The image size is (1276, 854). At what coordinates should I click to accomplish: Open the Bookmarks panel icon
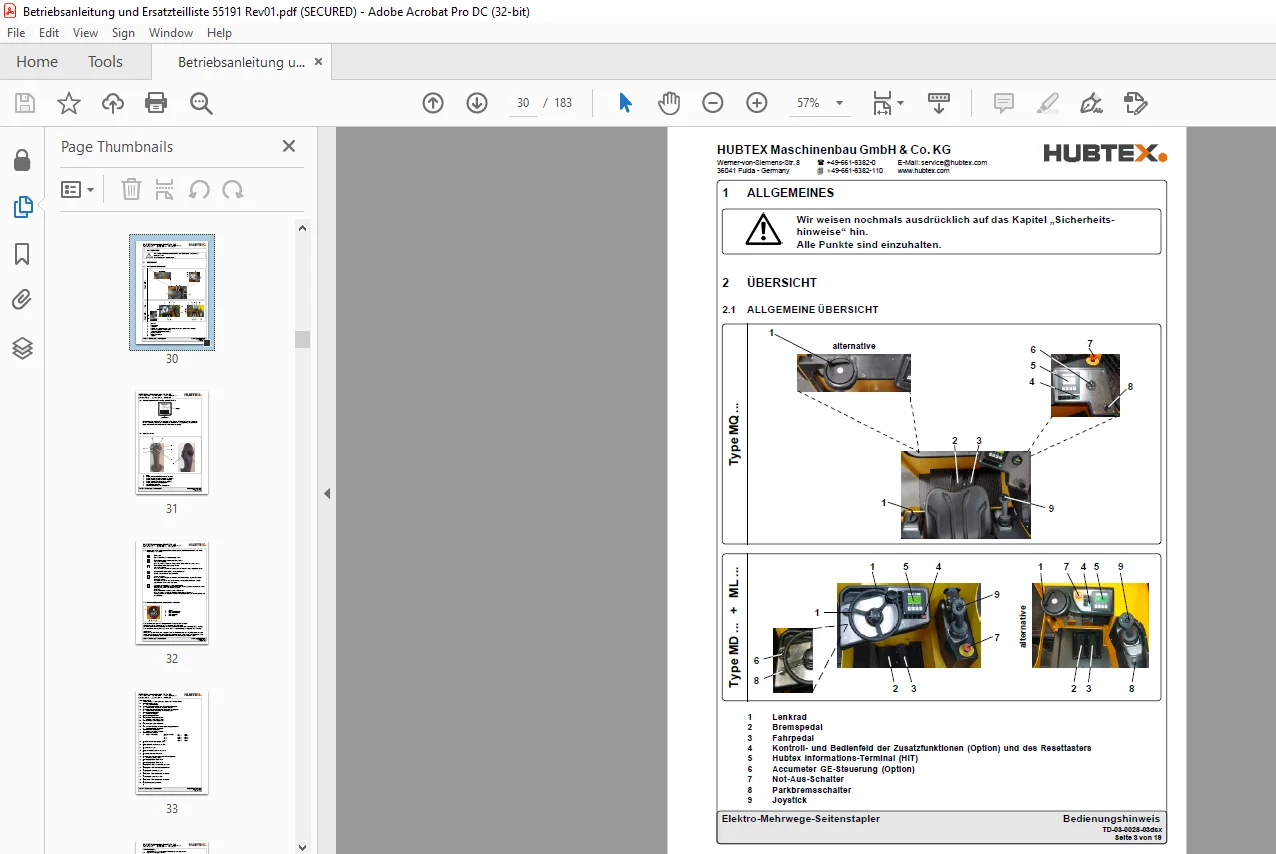click(22, 254)
